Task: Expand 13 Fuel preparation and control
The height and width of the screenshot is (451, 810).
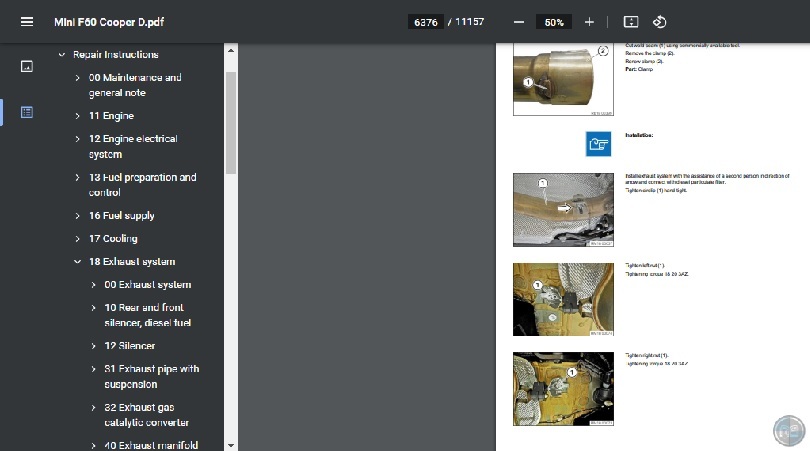Action: pos(77,177)
